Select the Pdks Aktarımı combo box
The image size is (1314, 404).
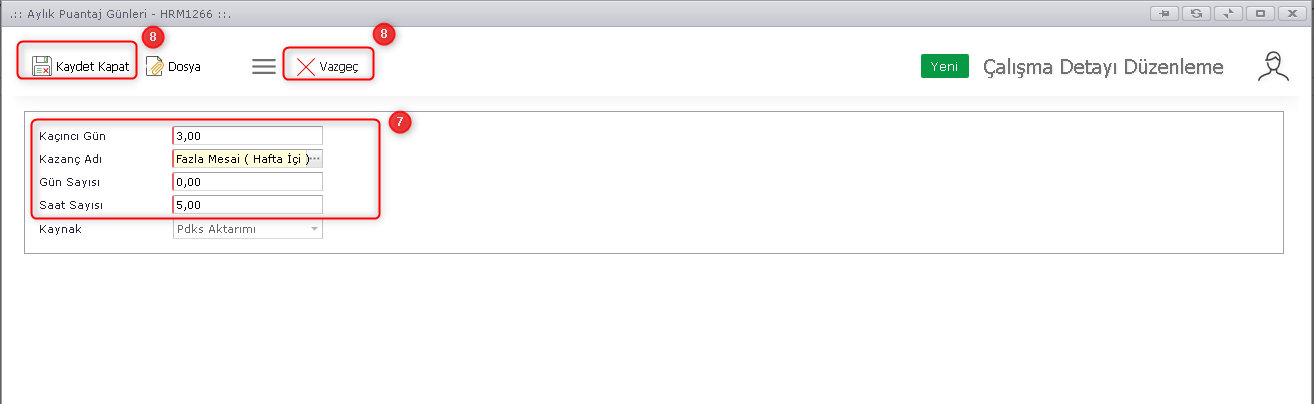click(x=248, y=229)
